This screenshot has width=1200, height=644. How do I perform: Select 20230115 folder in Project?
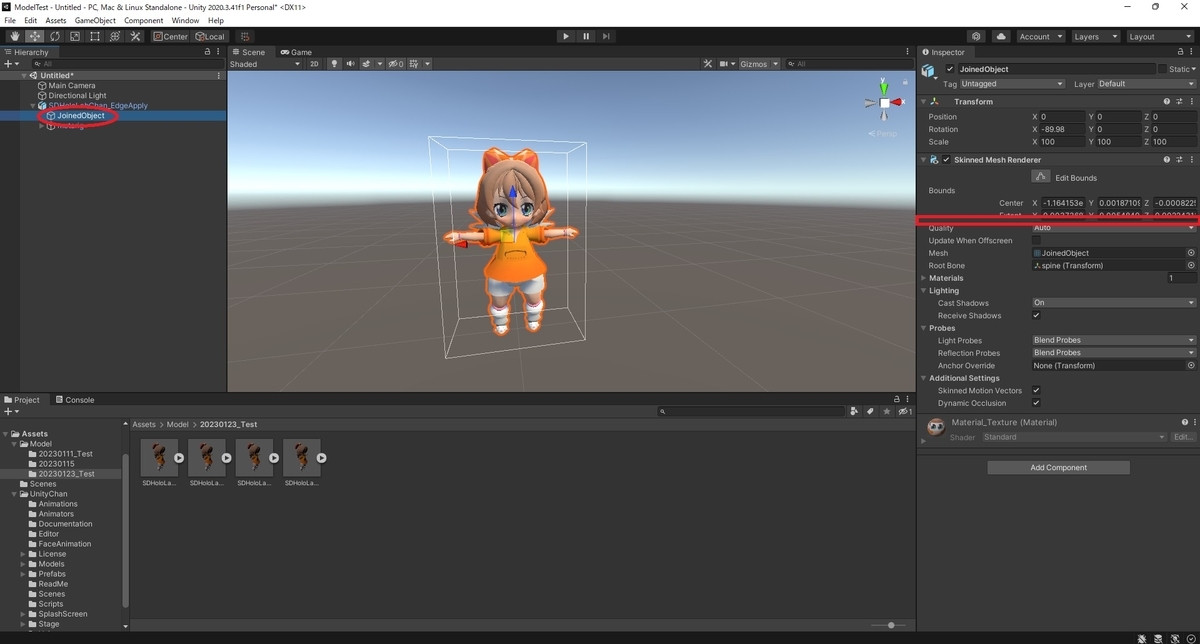56,464
